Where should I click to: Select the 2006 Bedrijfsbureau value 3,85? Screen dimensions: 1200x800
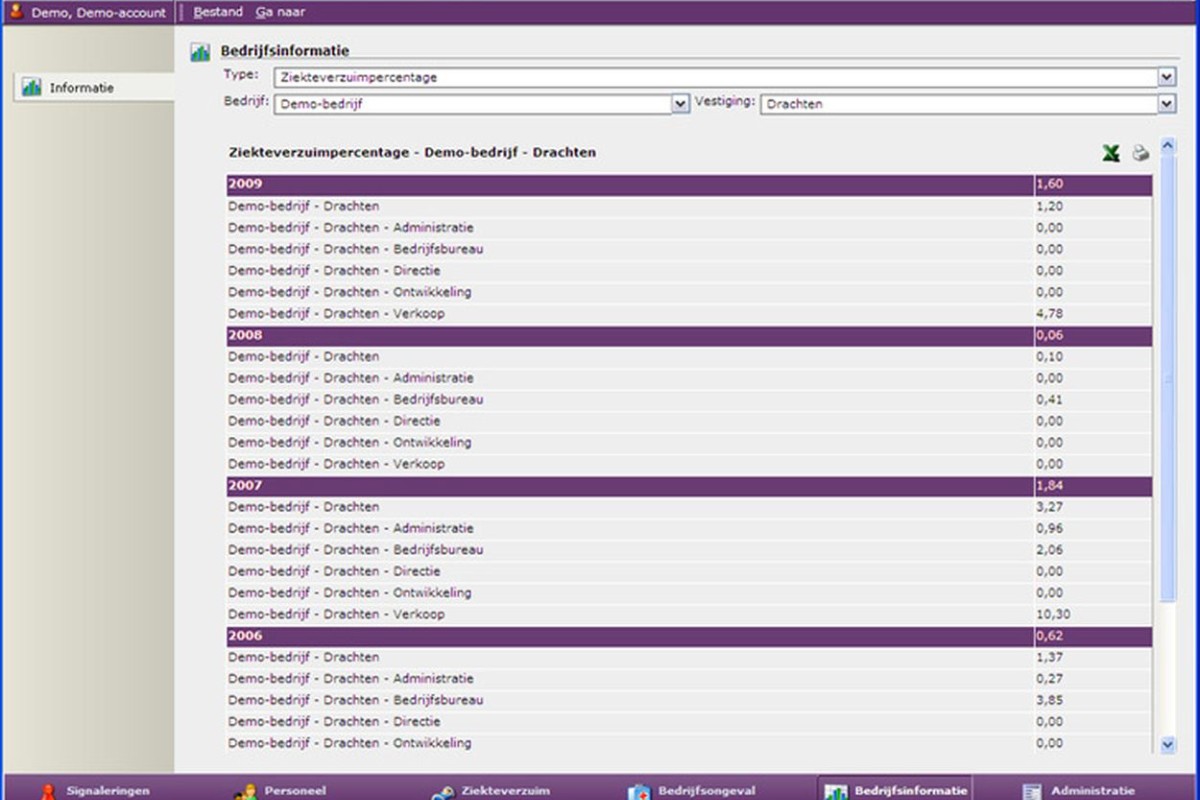point(1050,700)
